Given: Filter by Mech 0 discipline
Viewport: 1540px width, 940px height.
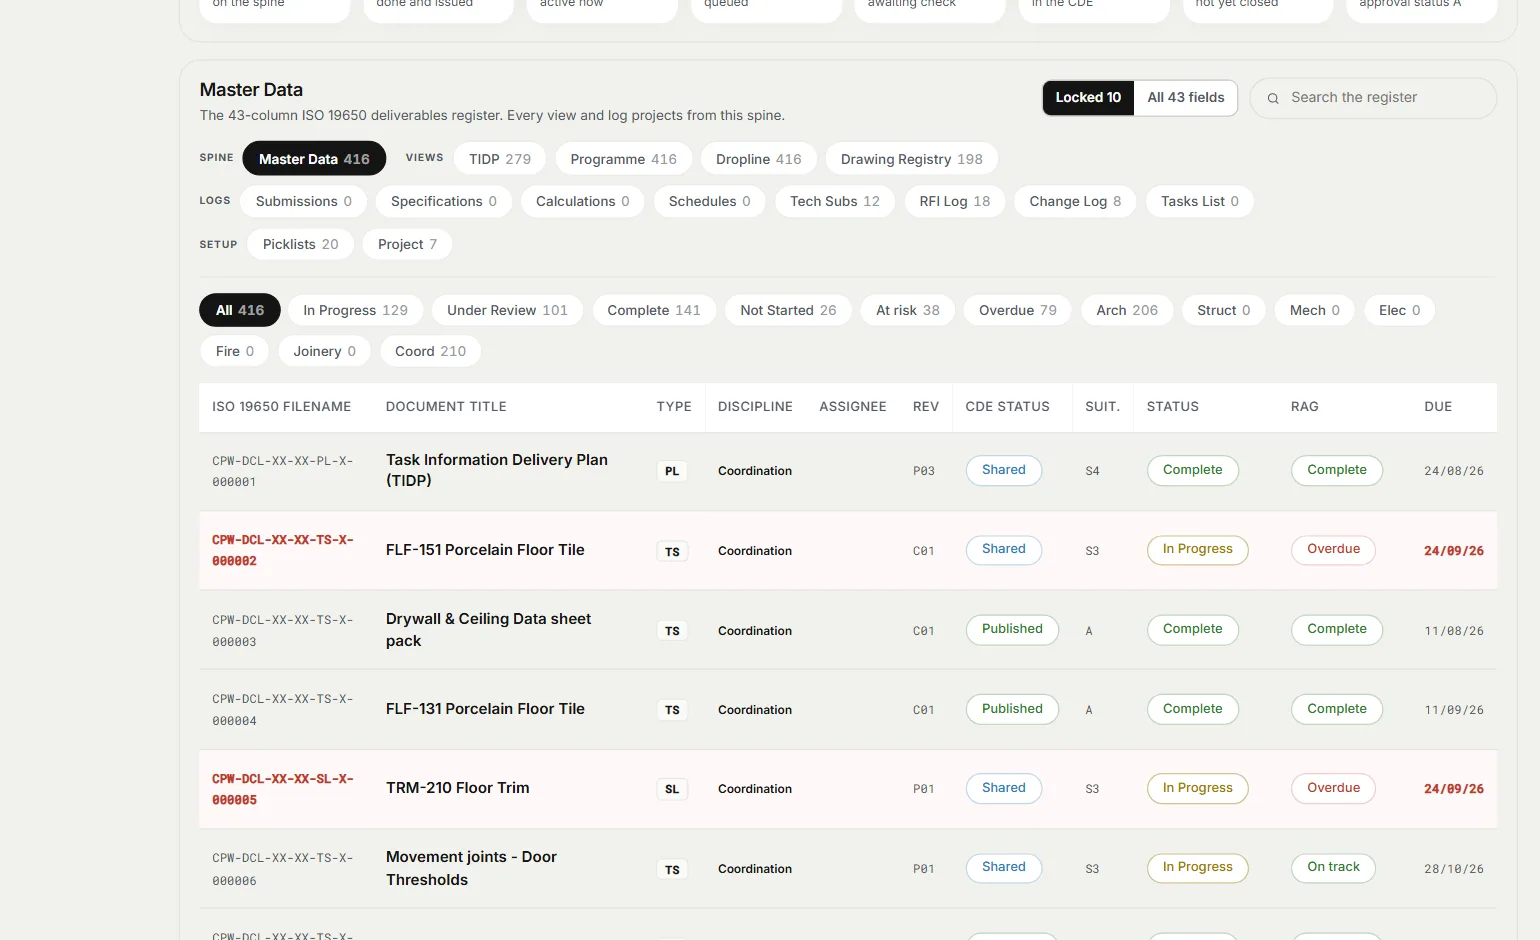Looking at the screenshot, I should pyautogui.click(x=1314, y=310).
